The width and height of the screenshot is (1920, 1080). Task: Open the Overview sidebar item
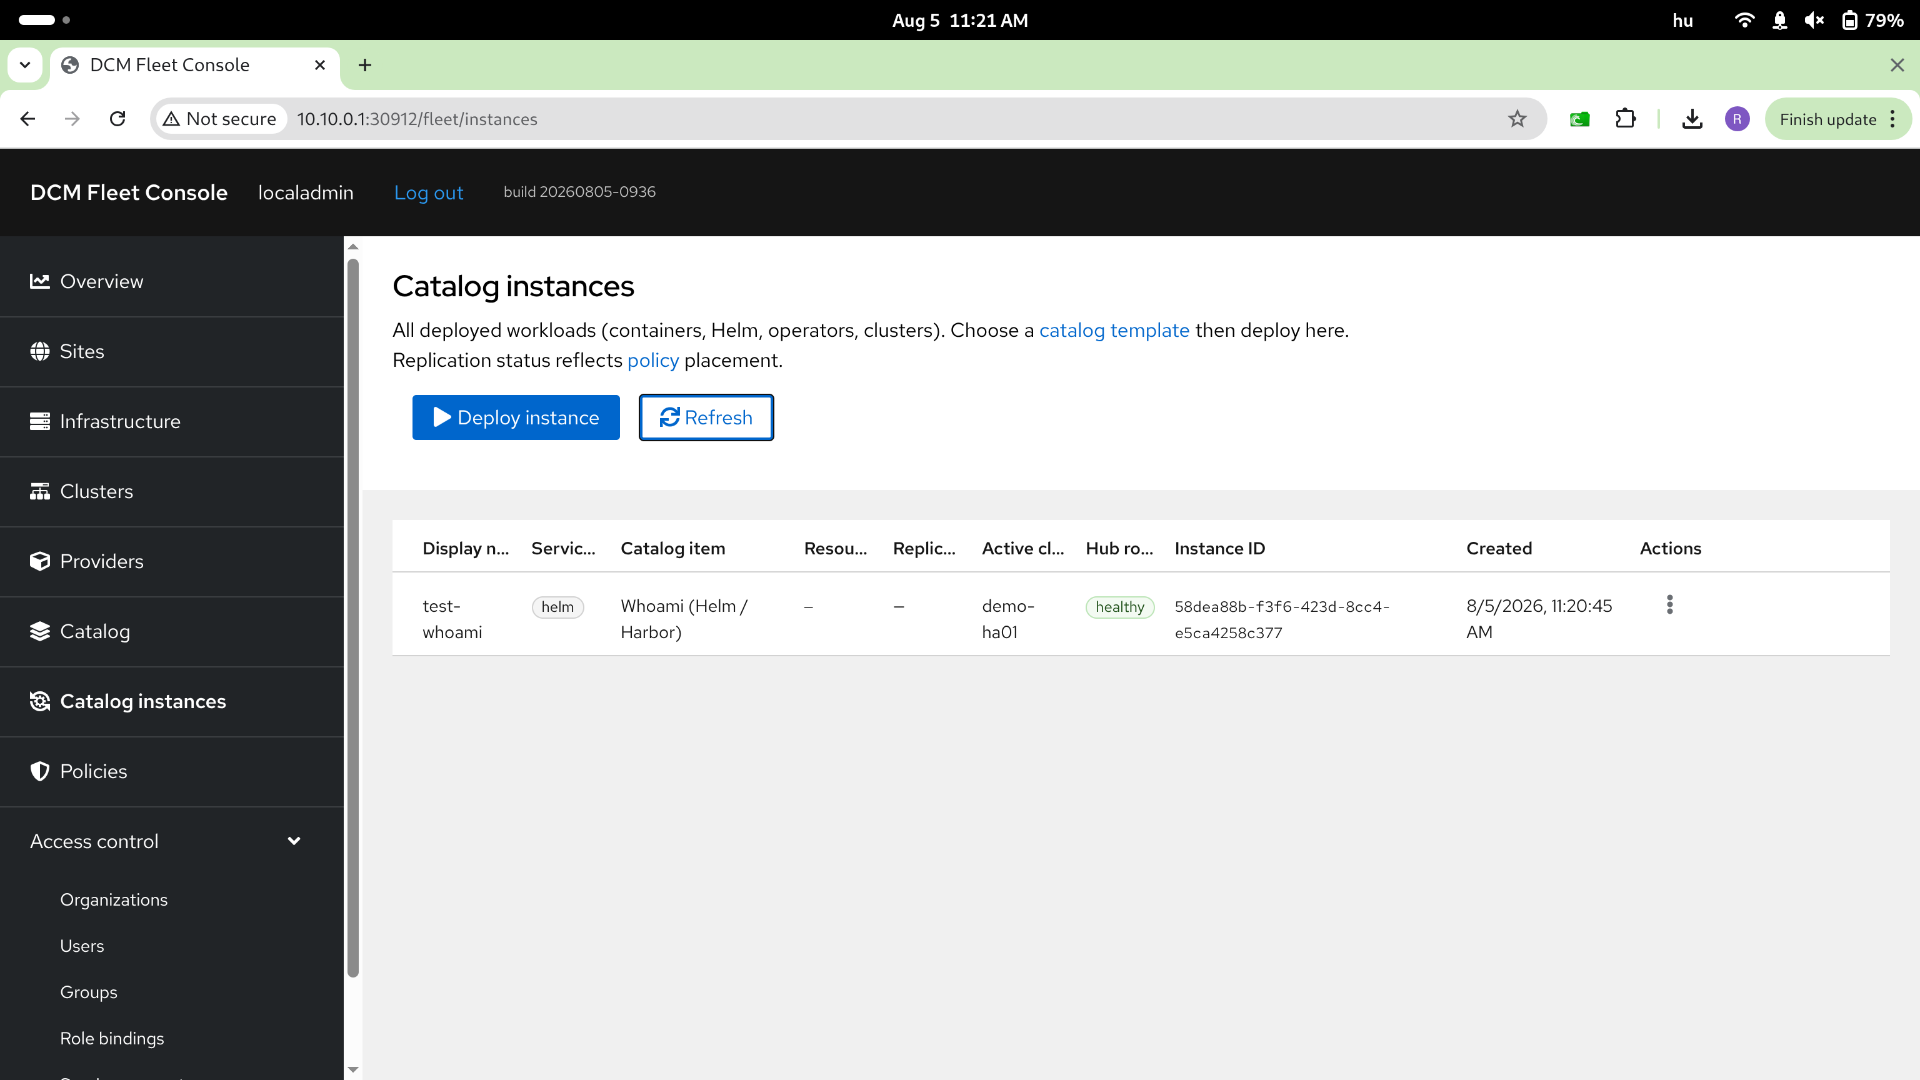click(172, 281)
